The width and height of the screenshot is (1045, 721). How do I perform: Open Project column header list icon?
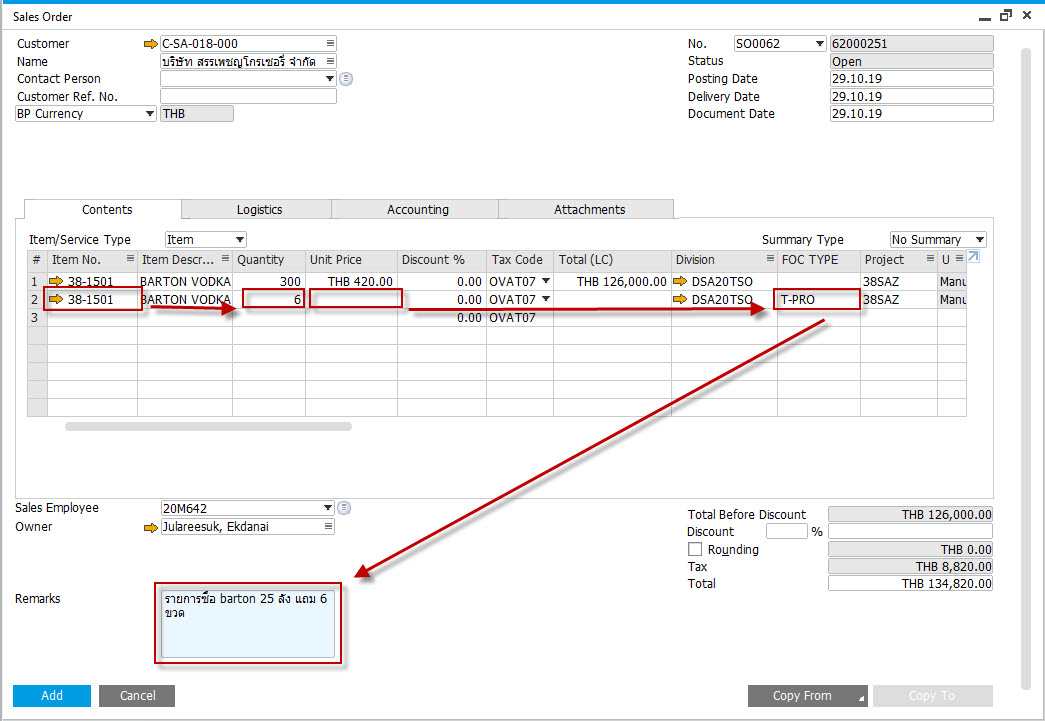(930, 259)
